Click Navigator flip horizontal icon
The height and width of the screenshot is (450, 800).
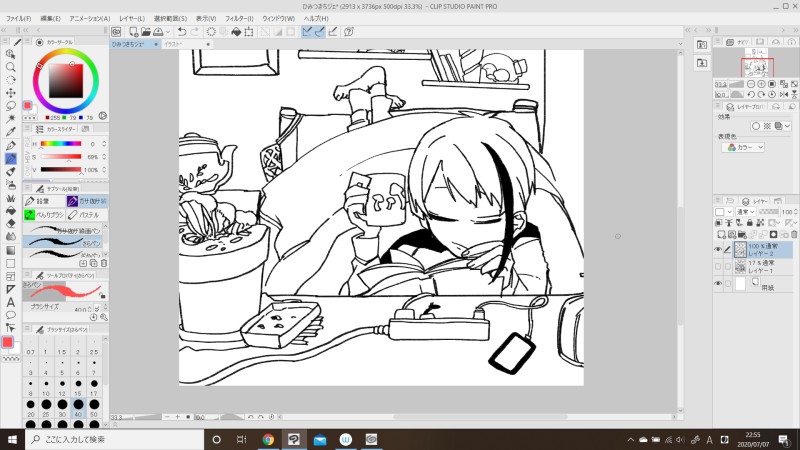tap(784, 94)
